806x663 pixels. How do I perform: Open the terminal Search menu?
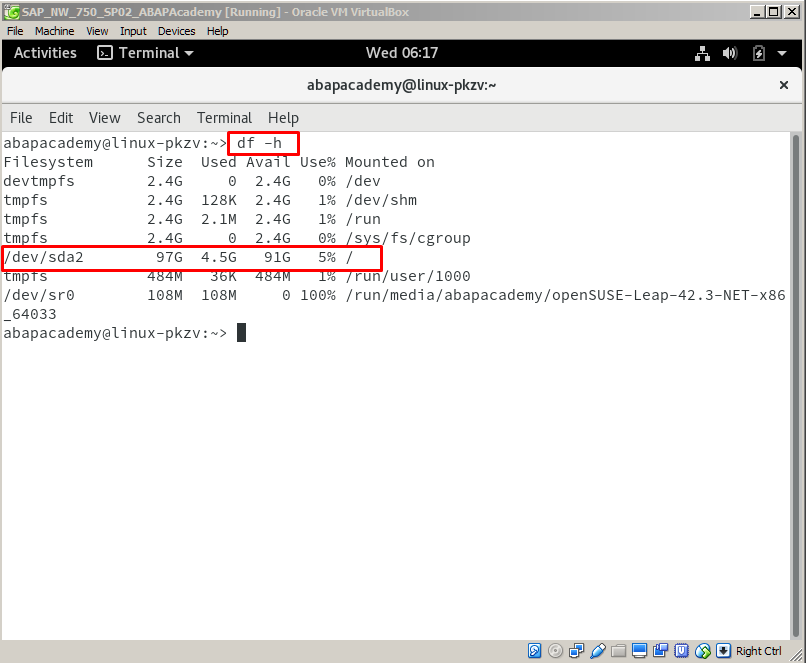pyautogui.click(x=159, y=118)
